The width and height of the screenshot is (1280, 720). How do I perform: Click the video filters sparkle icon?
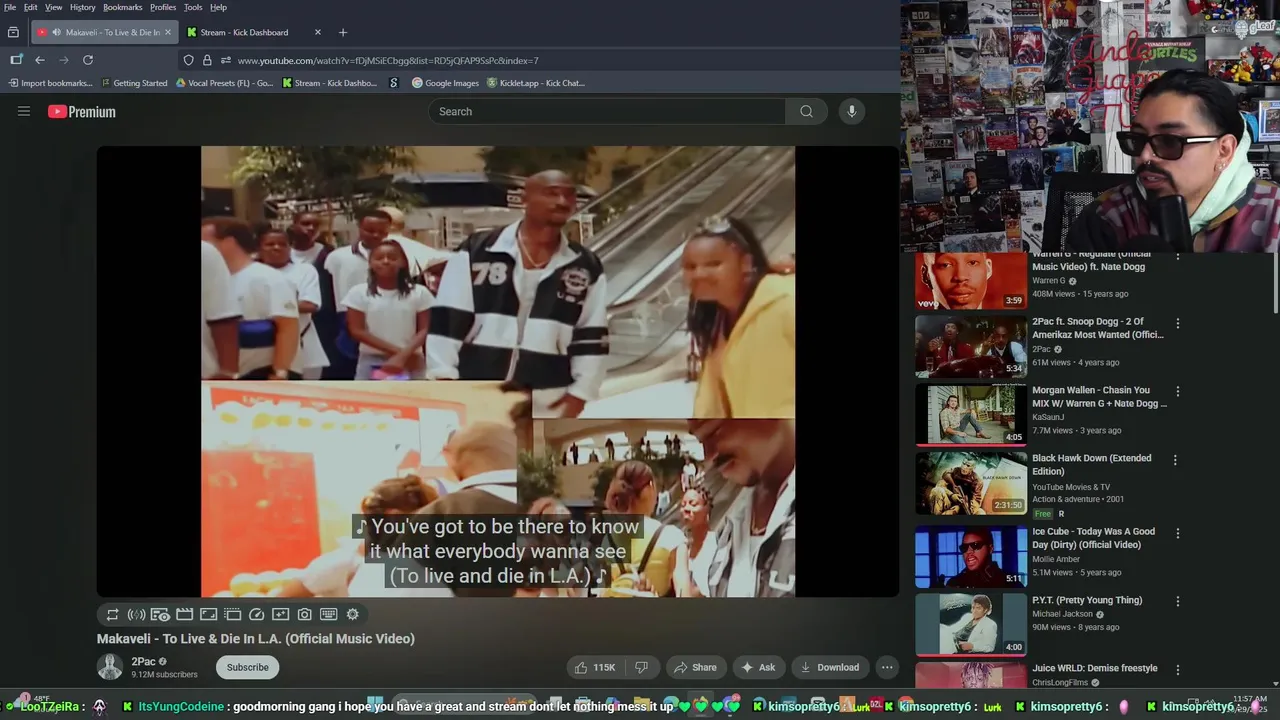click(x=280, y=615)
